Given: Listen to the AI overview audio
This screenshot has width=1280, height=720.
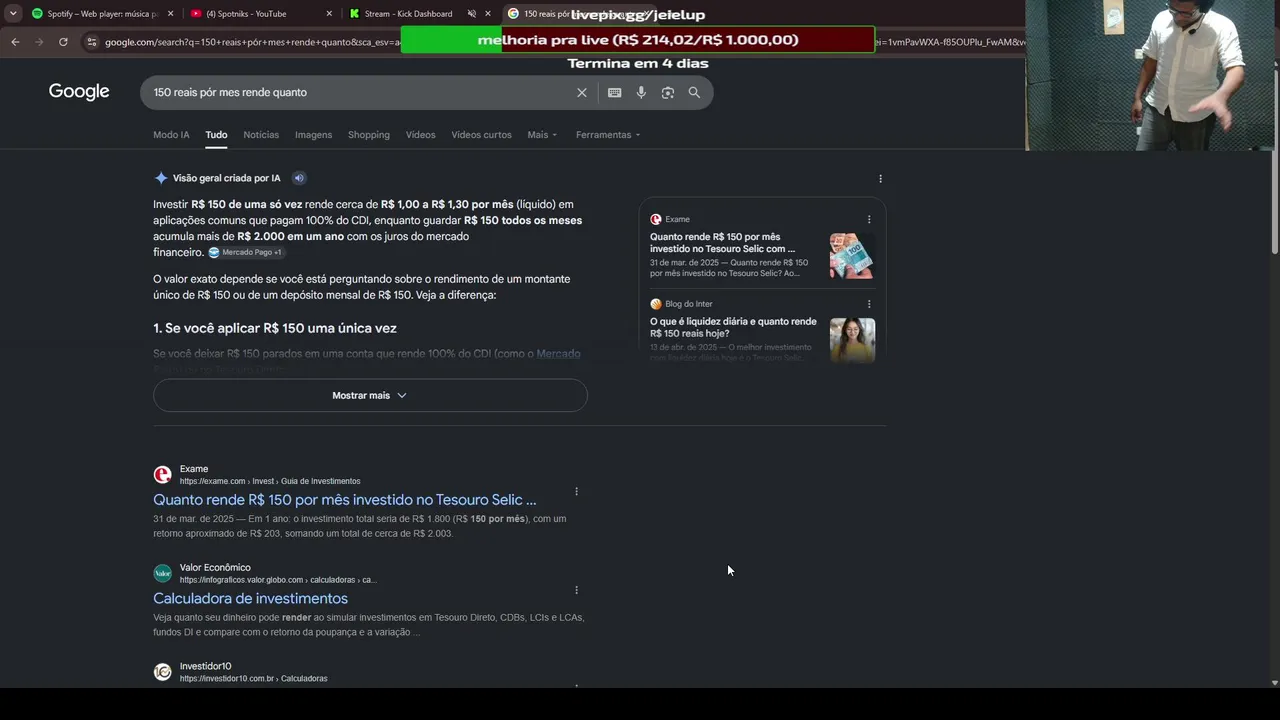Looking at the screenshot, I should coord(299,178).
